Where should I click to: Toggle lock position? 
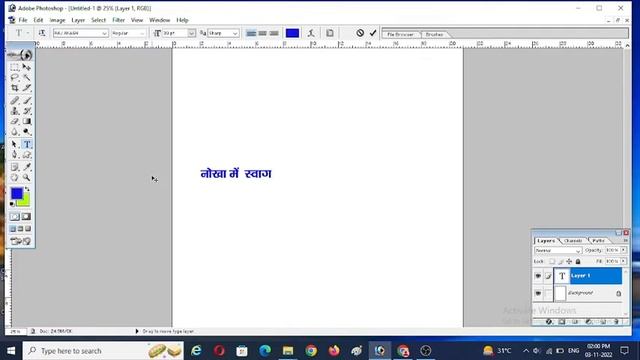point(569,261)
